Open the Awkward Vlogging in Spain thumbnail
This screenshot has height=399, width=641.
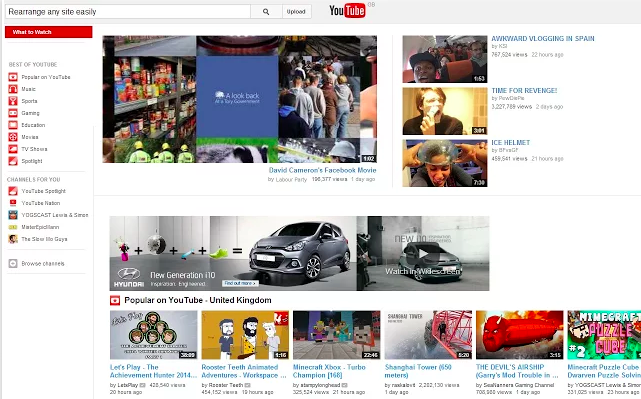coord(445,59)
